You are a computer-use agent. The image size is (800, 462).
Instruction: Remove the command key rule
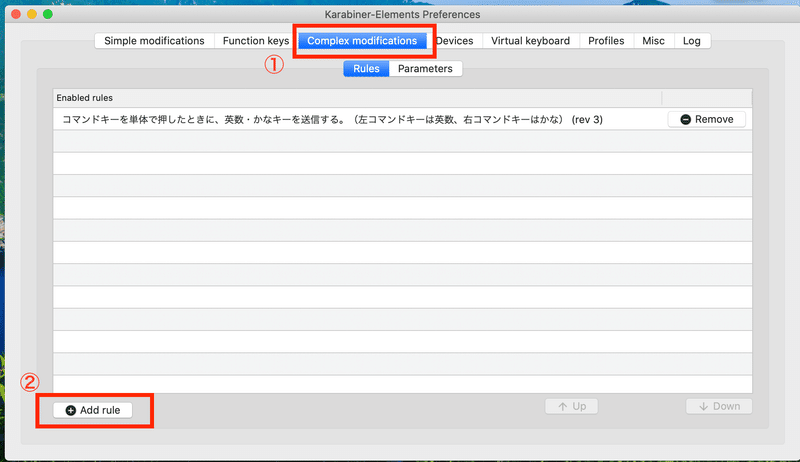(x=707, y=119)
